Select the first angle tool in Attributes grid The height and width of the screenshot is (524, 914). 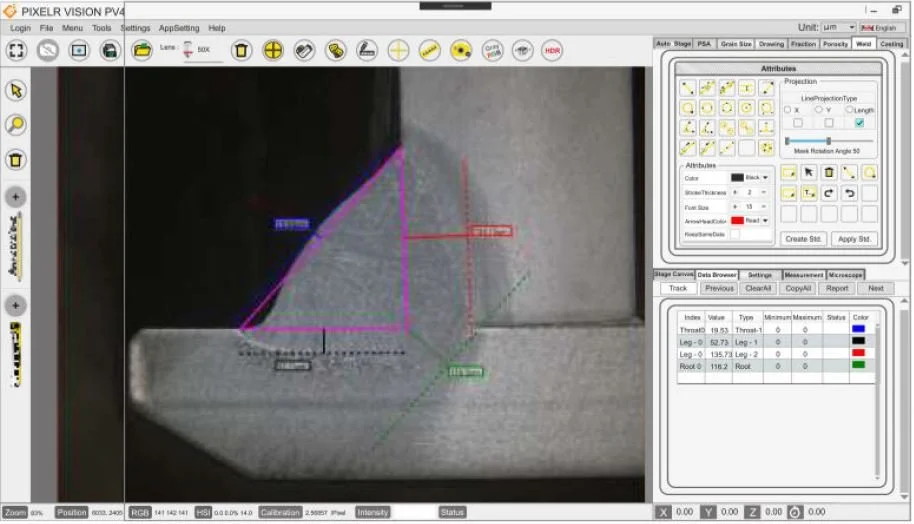pos(688,128)
